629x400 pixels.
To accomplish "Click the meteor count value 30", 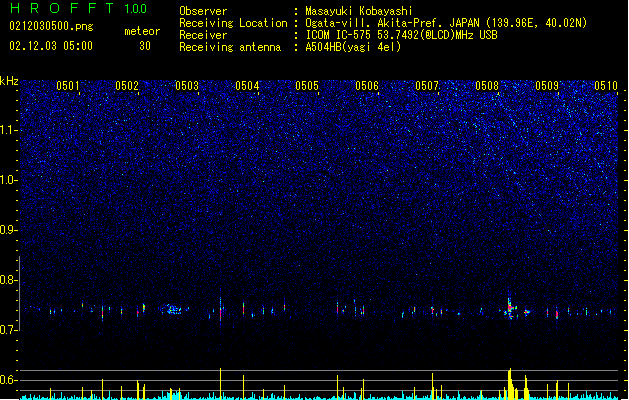I will tap(145, 46).
